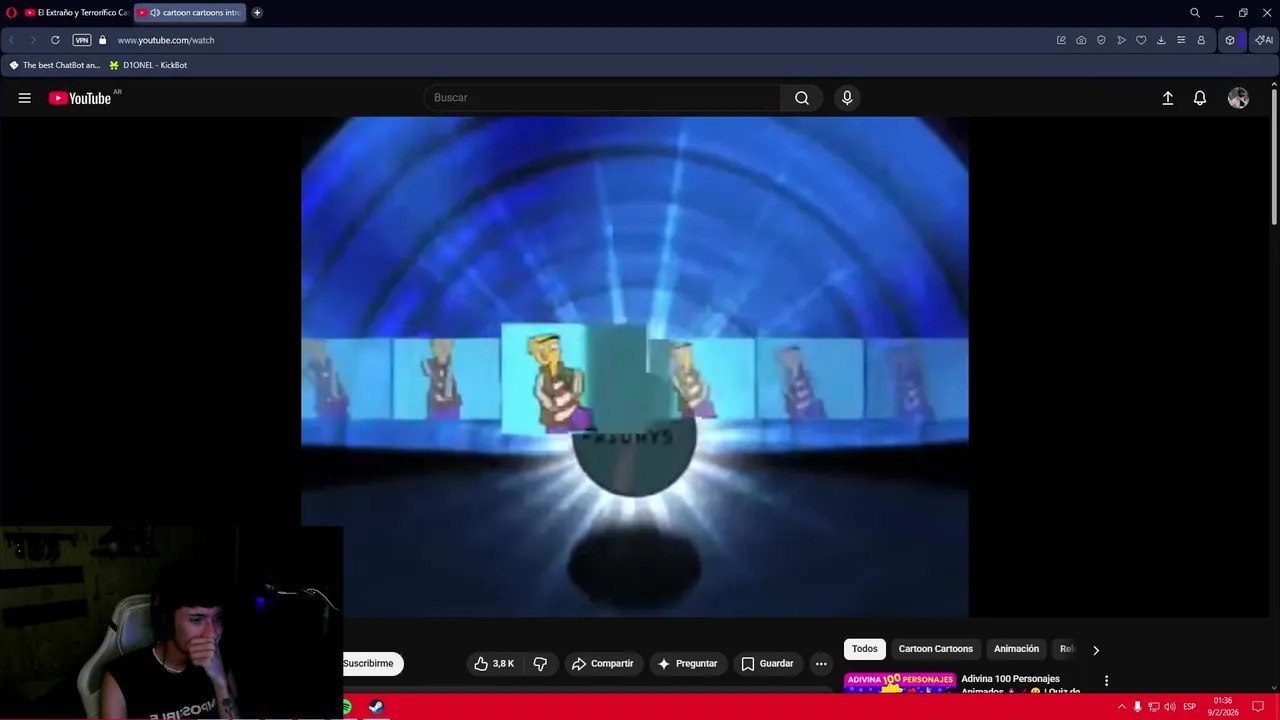Change input language ESP
This screenshot has height=720, width=1280.
1190,707
